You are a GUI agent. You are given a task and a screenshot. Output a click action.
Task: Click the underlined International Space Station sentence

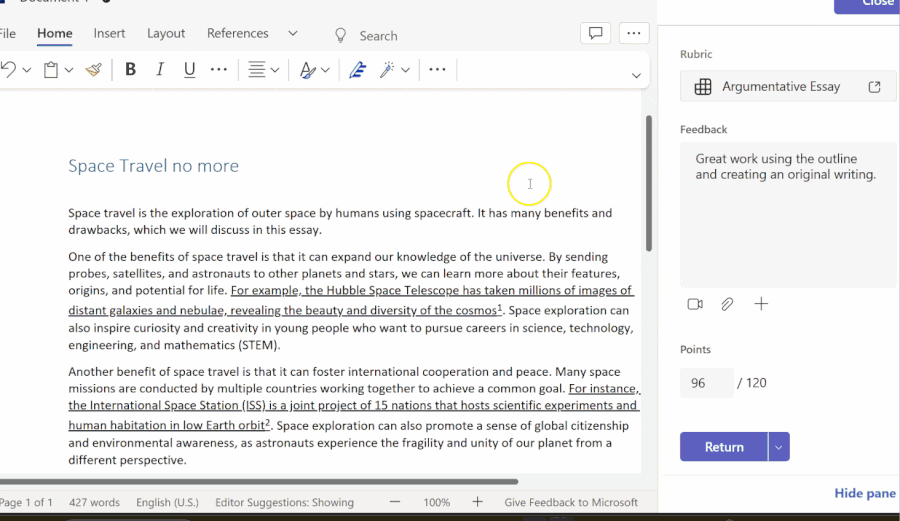354,407
